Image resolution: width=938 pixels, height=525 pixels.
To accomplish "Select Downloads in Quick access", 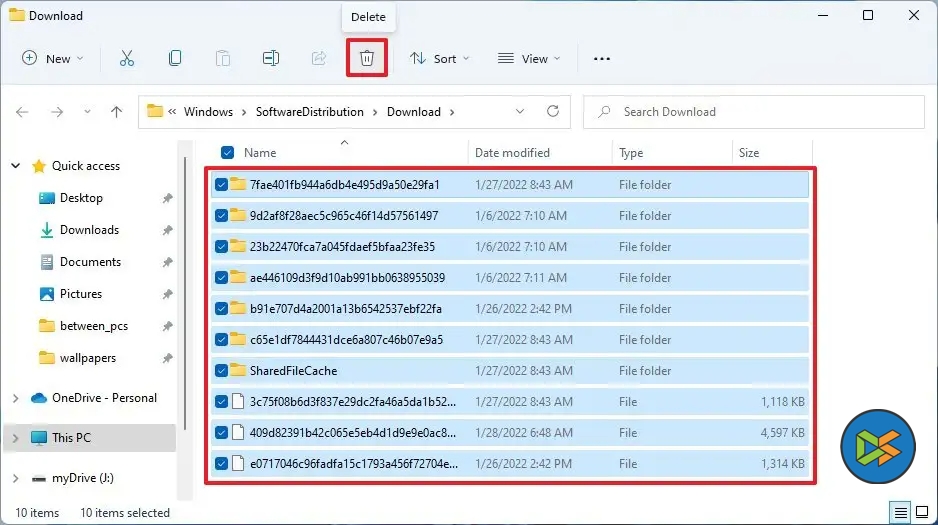I will coord(89,230).
